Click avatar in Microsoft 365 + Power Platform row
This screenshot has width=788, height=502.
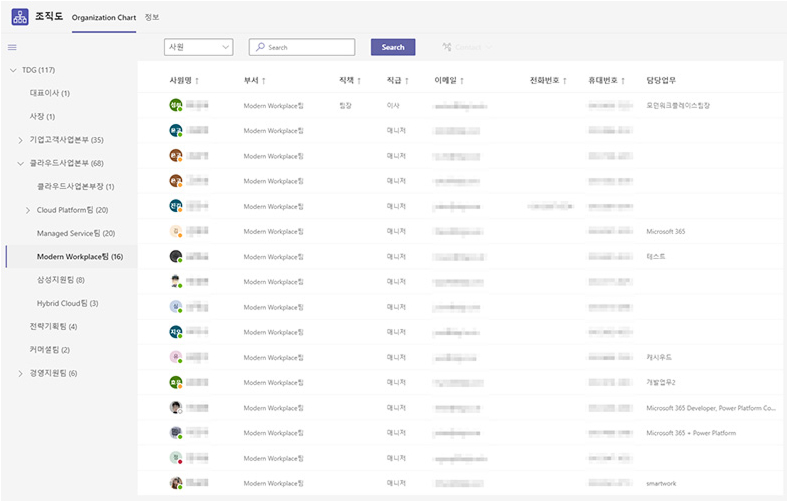click(175, 432)
